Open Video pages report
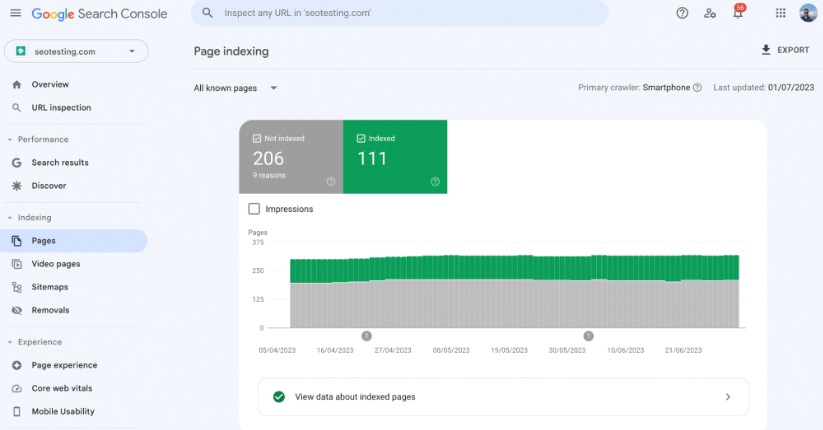Viewport: 823px width, 430px height. 56,264
